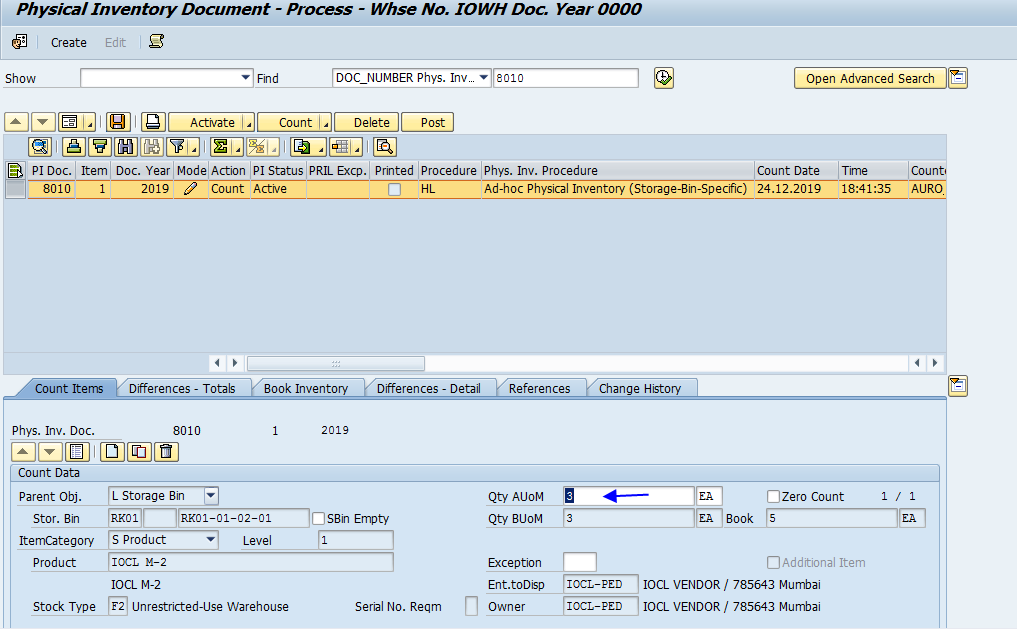Open the Differences - Totals tab

(x=182, y=389)
